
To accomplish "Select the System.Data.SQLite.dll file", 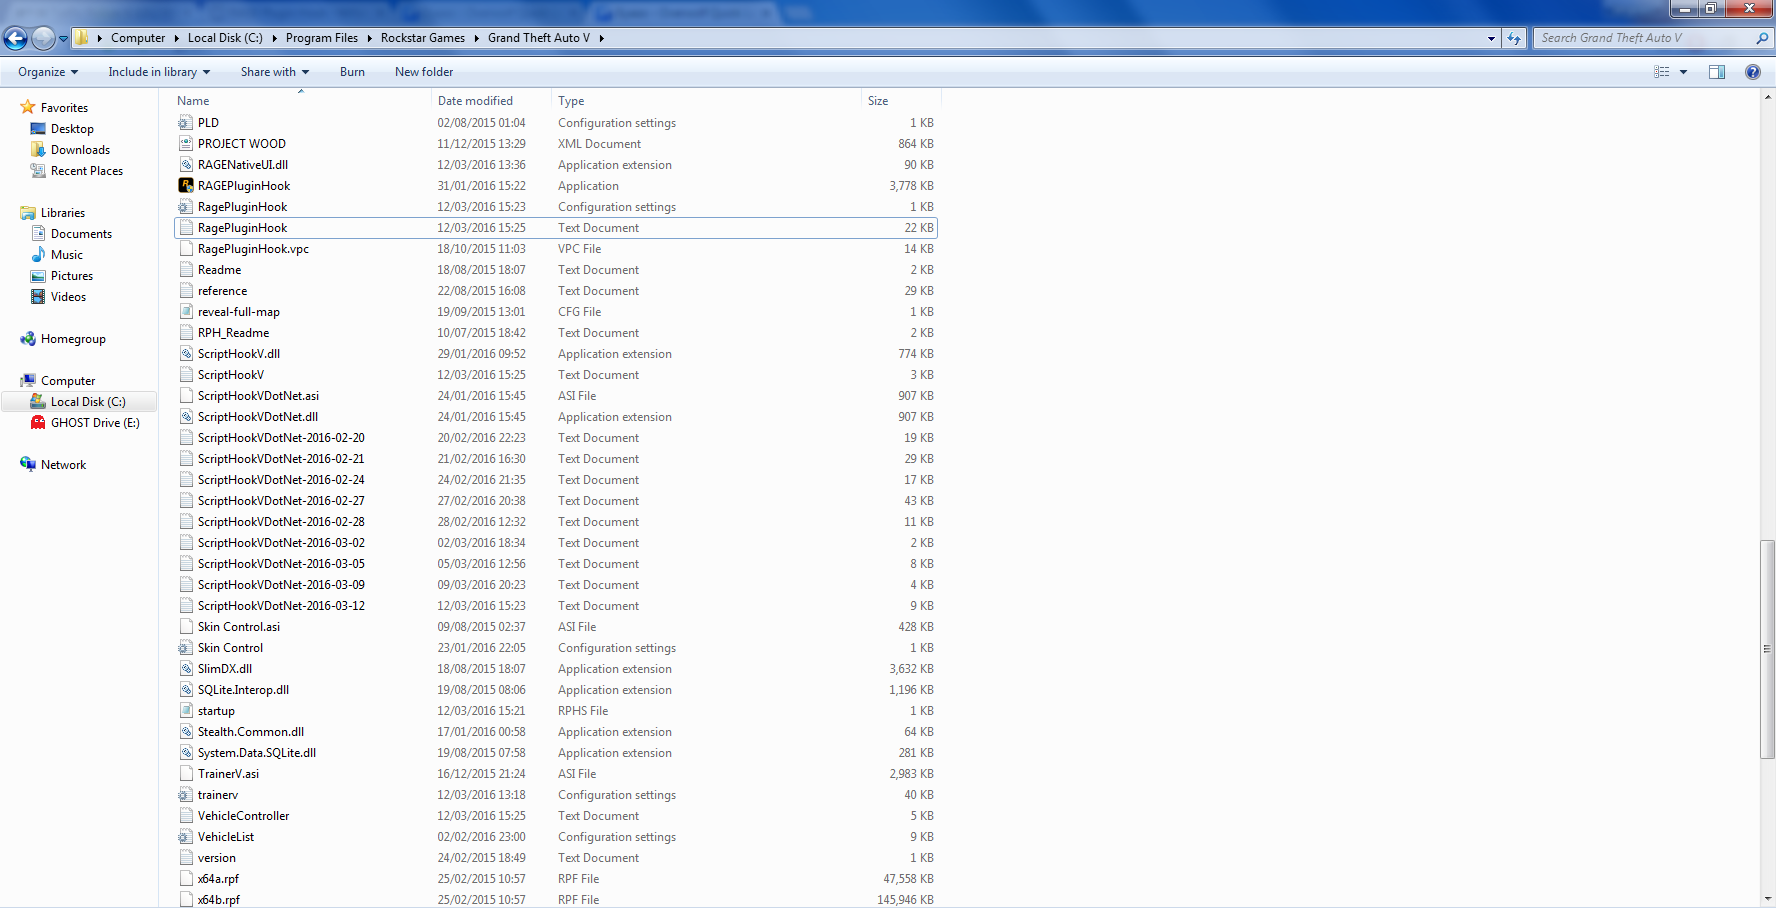I will coord(555,753).
